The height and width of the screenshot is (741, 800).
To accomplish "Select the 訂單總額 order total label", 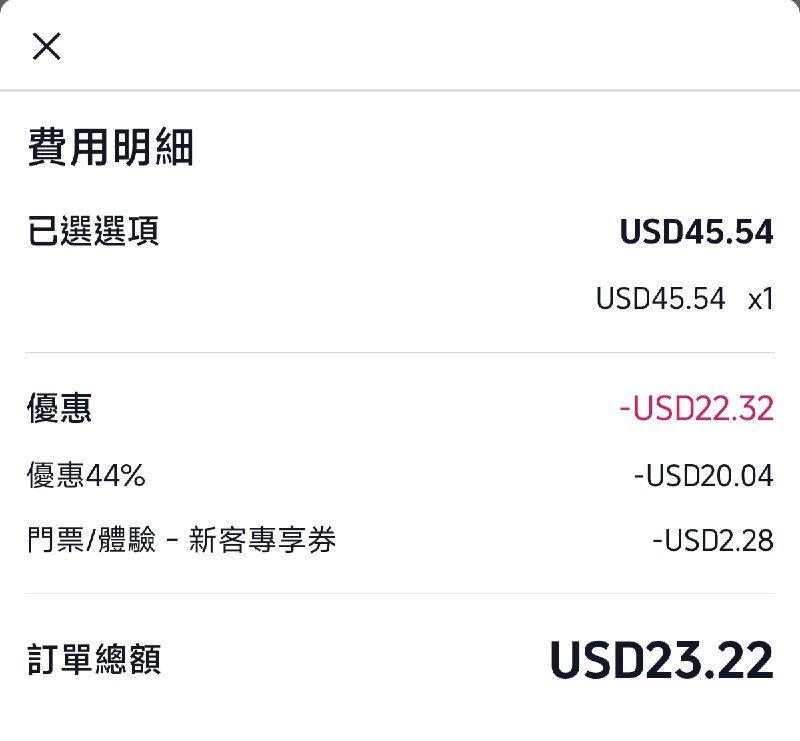I will pos(96,661).
